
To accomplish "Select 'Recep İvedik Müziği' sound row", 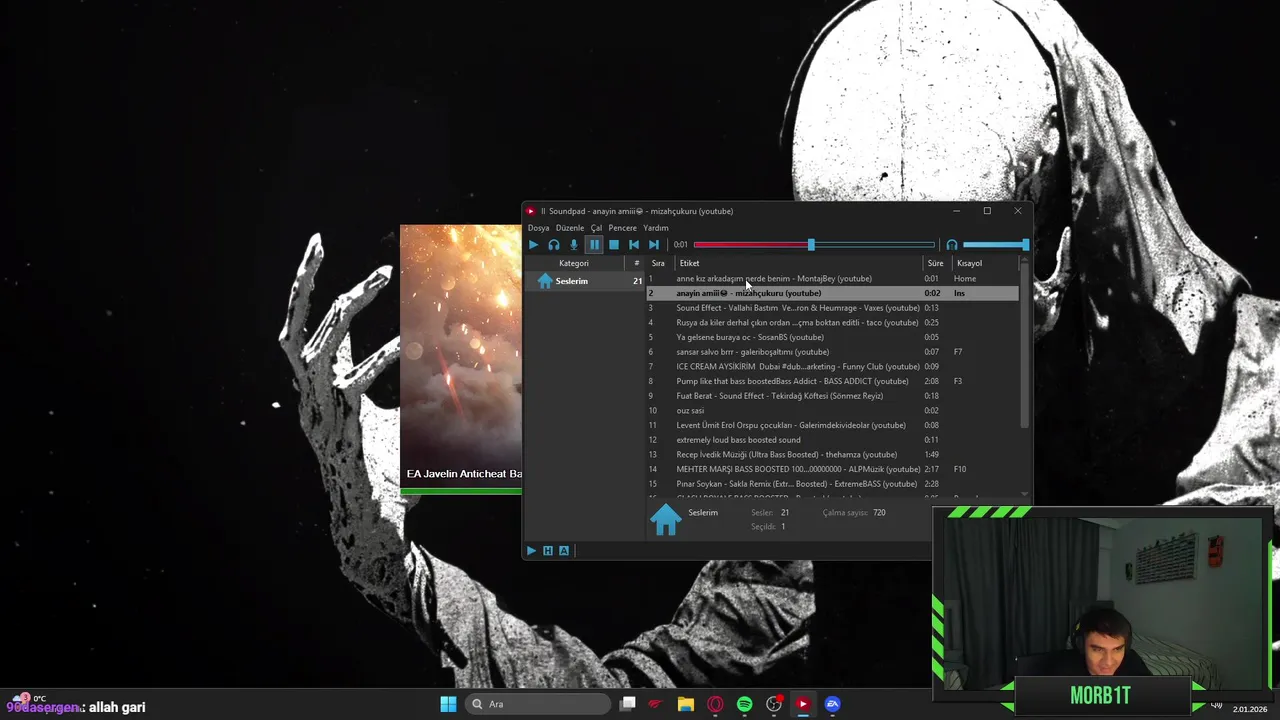I will pyautogui.click(x=832, y=455).
